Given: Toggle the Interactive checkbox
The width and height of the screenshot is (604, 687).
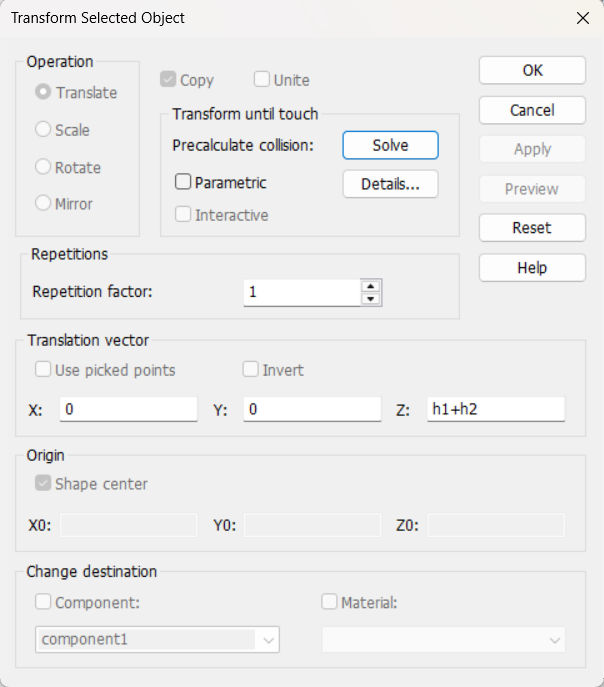Looking at the screenshot, I should (183, 214).
